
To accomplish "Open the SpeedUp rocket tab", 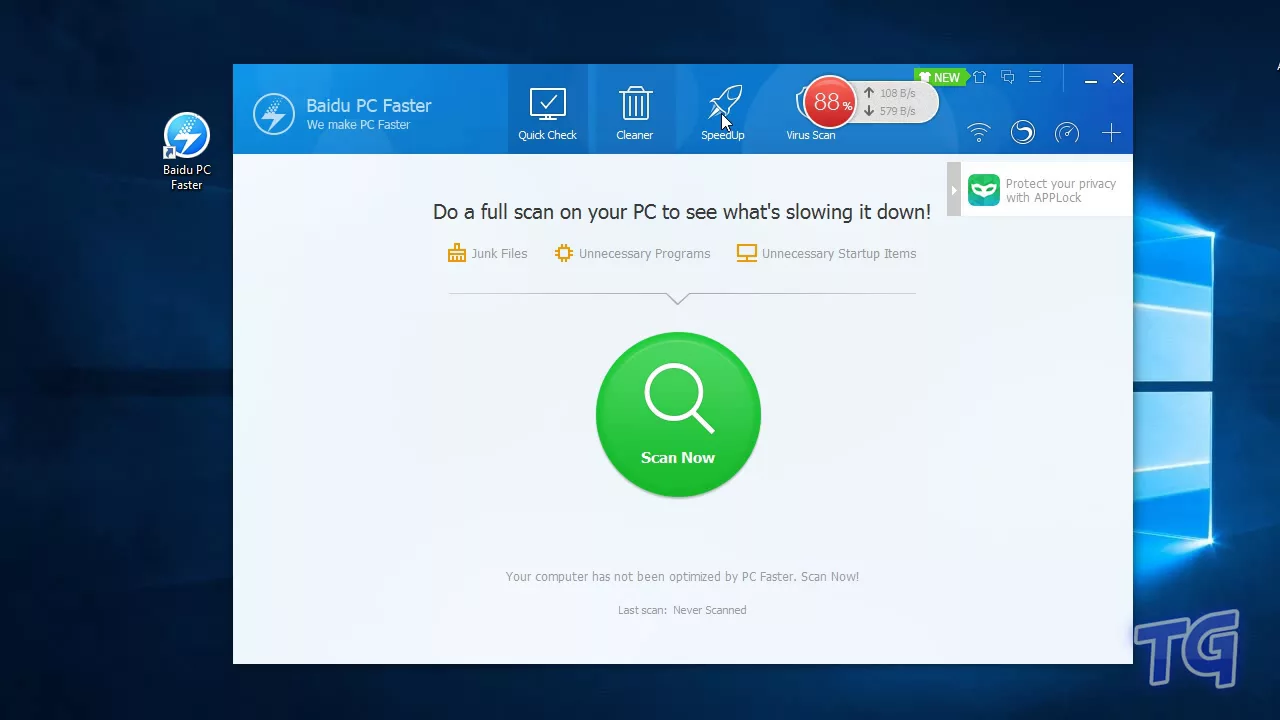I will [x=723, y=114].
